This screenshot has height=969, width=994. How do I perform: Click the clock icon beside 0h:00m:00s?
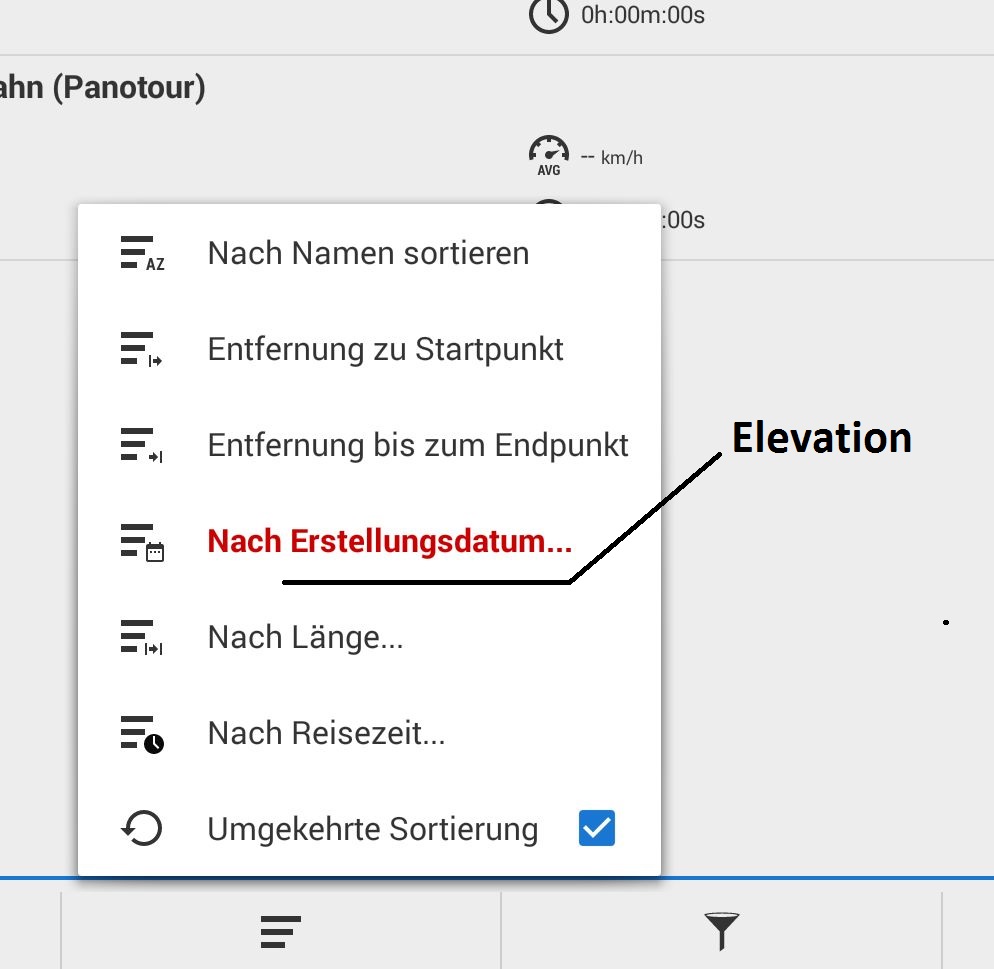549,16
